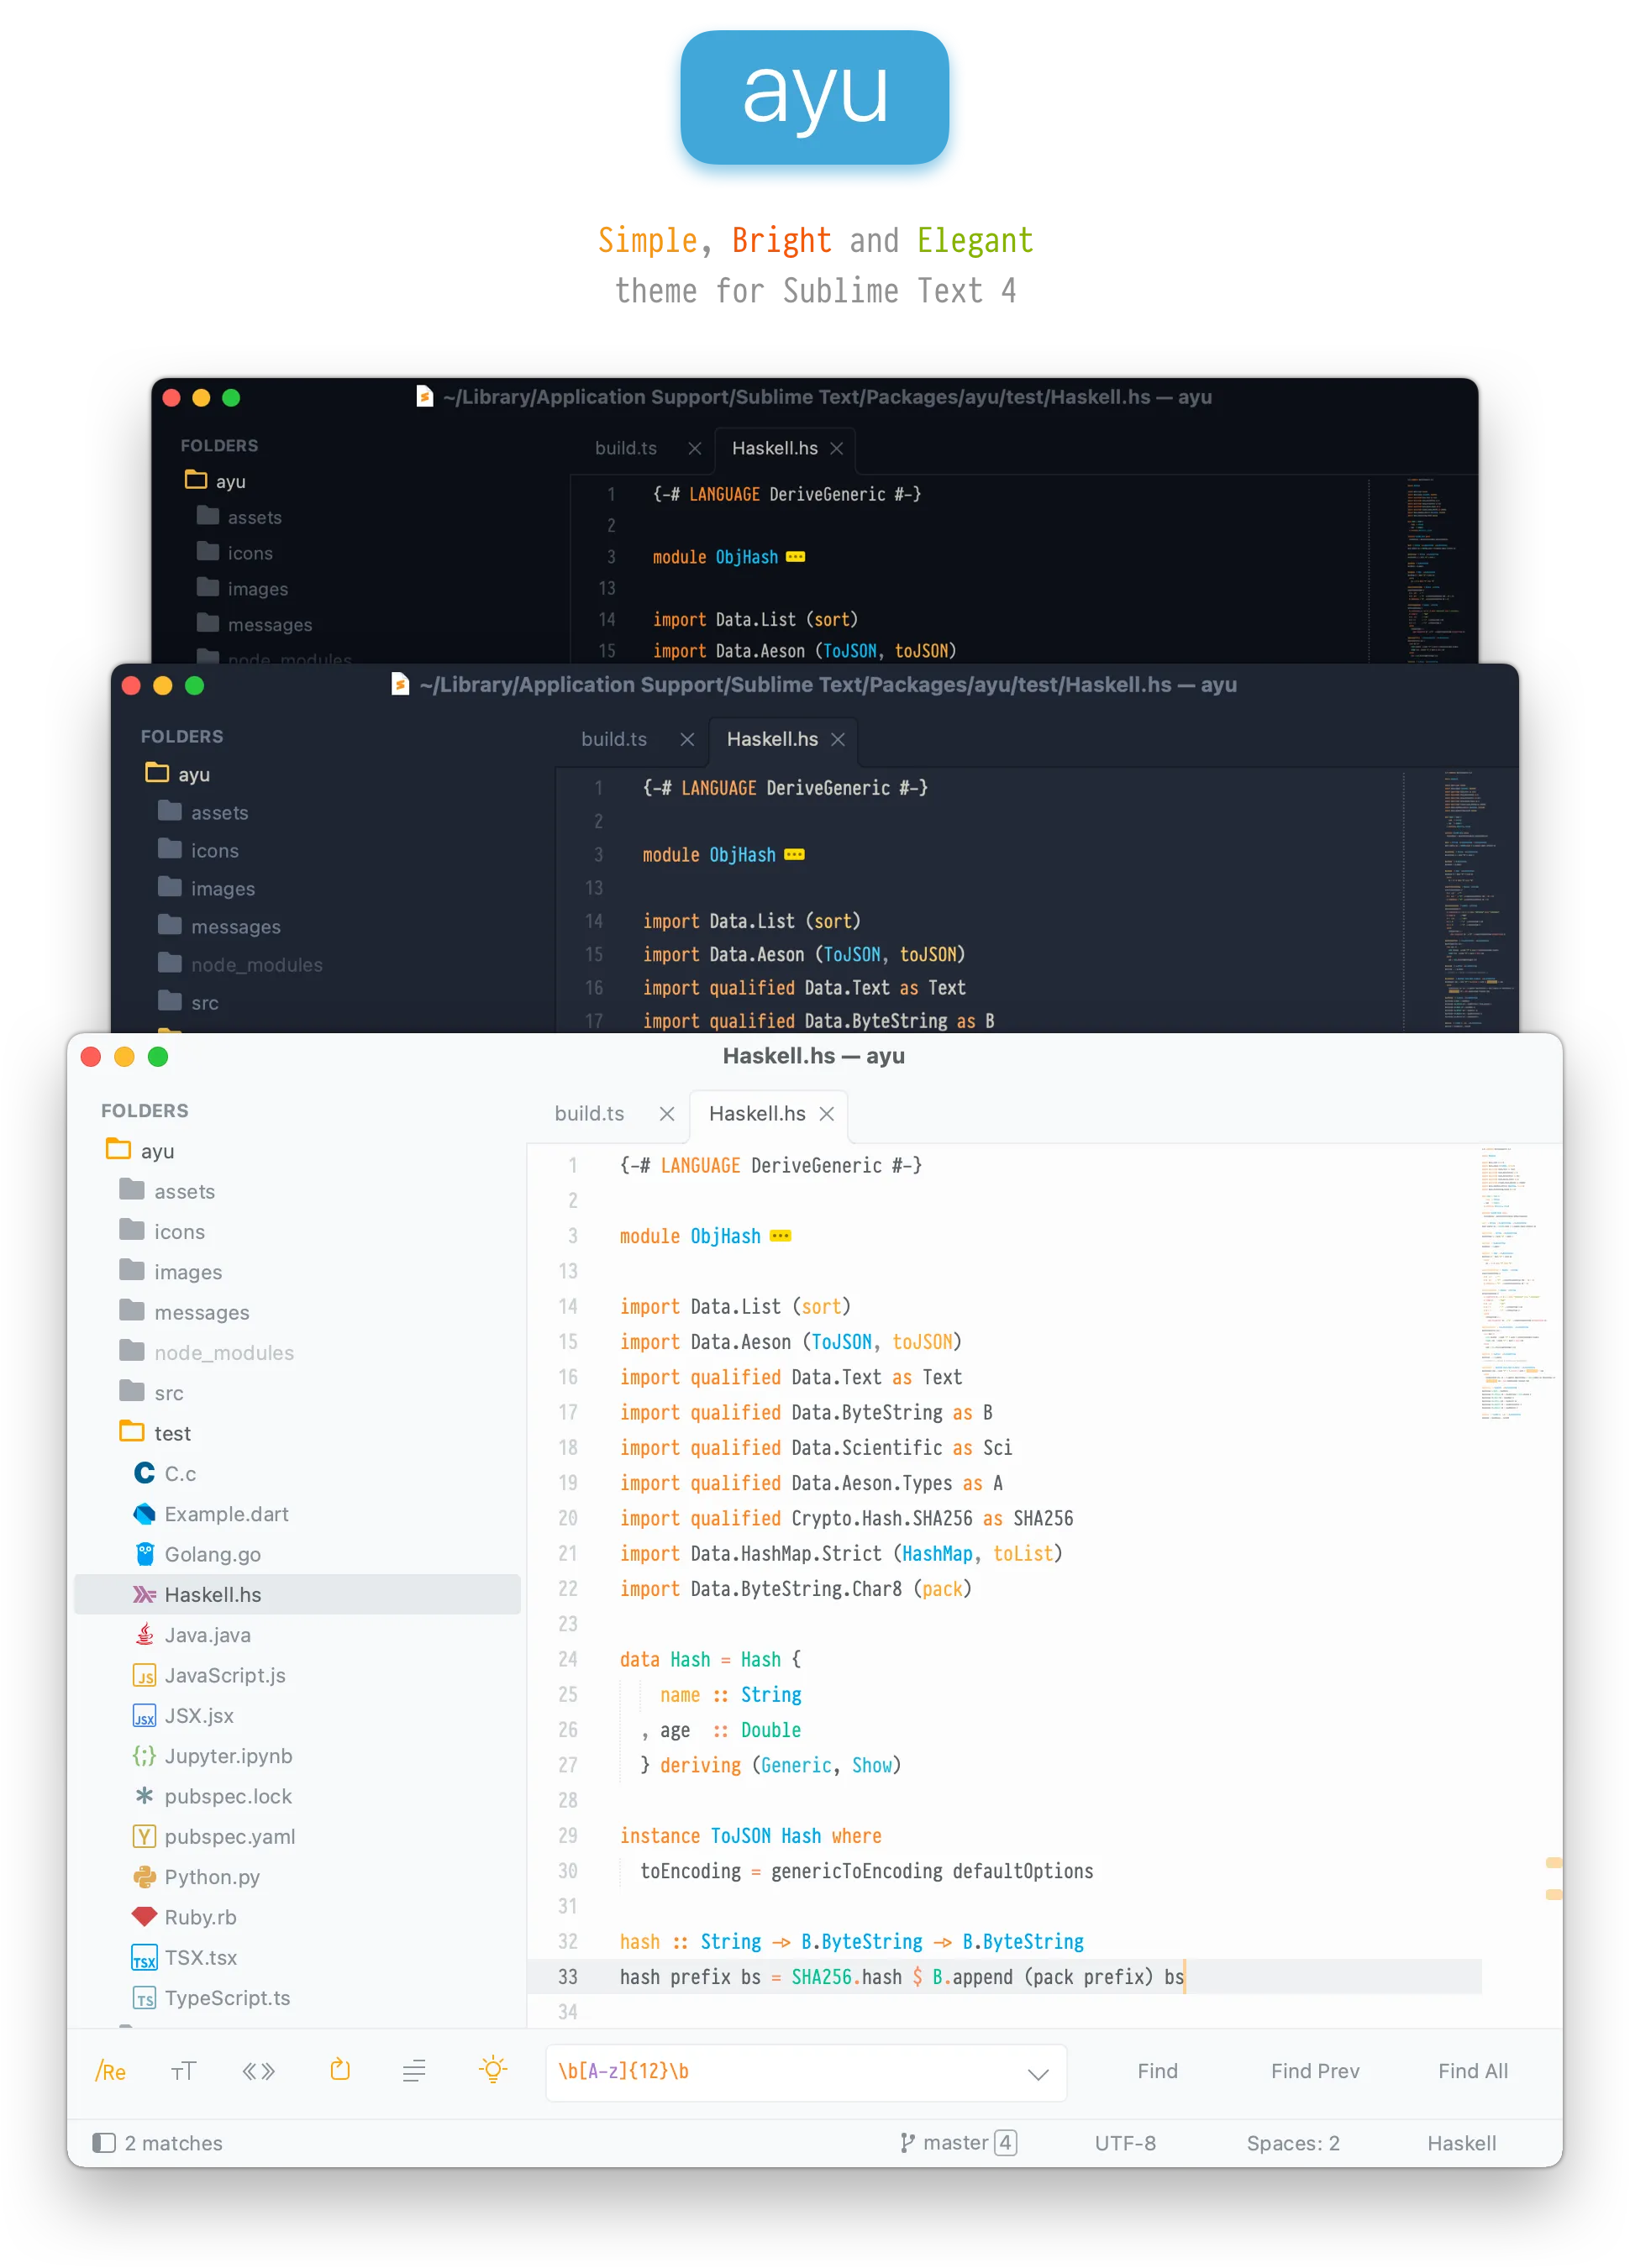1630x2268 pixels.
Task: Open the find history dropdown arrow
Action: [1038, 2074]
